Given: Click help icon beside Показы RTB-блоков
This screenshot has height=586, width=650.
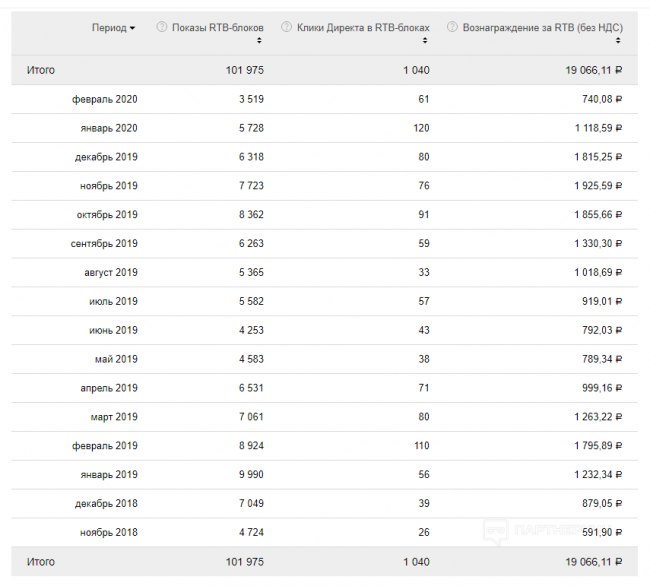Looking at the screenshot, I should [x=162, y=27].
